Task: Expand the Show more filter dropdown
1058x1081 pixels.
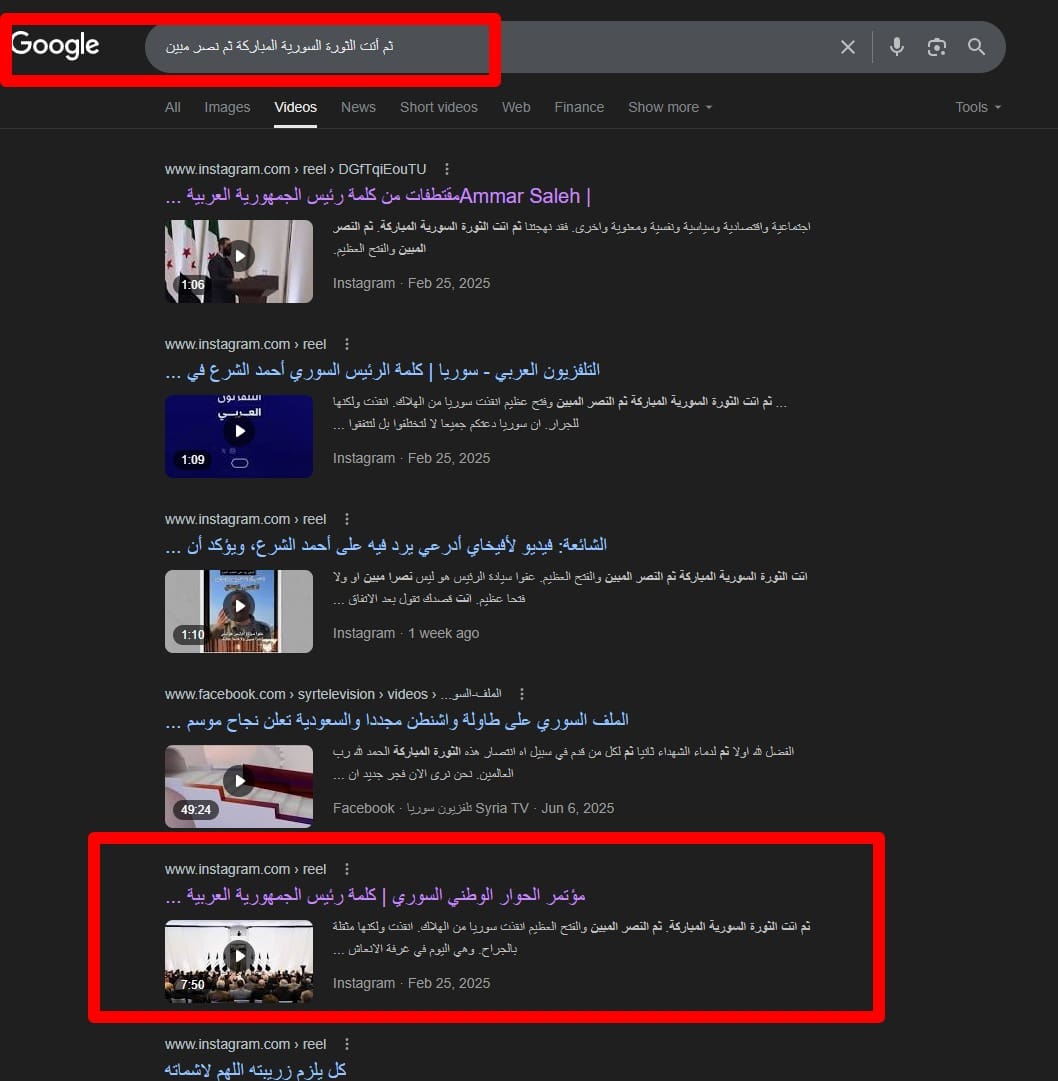Action: (670, 108)
